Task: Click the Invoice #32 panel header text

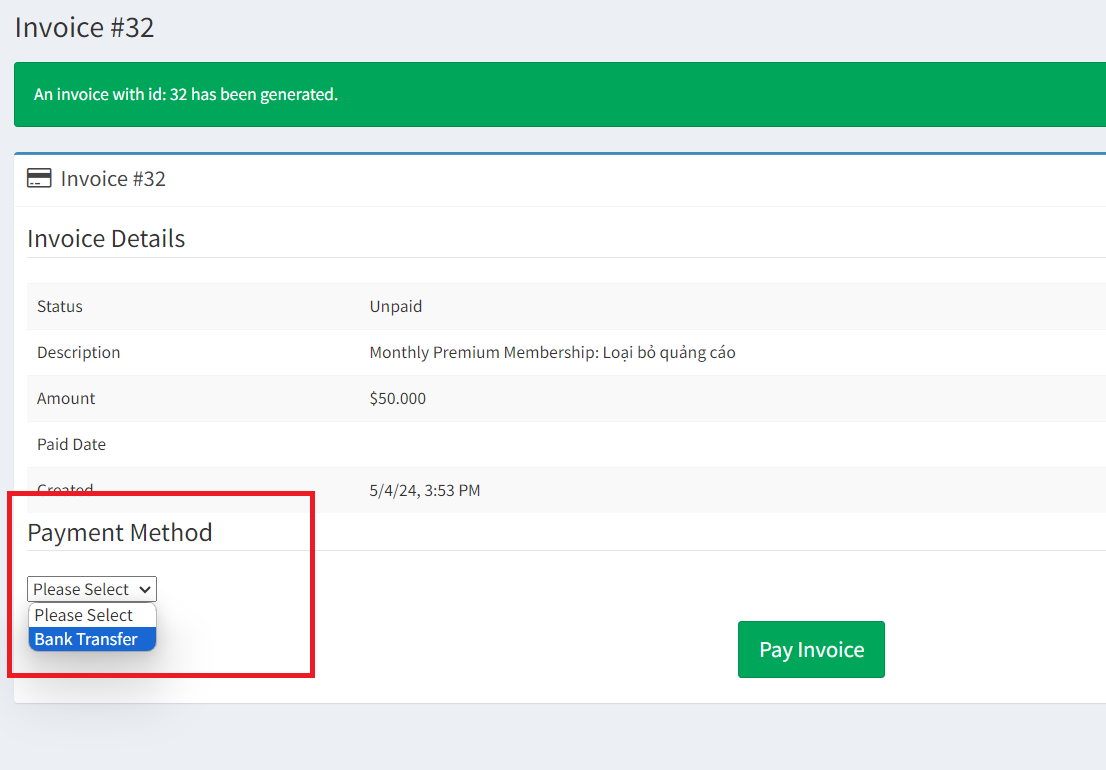Action: click(113, 179)
